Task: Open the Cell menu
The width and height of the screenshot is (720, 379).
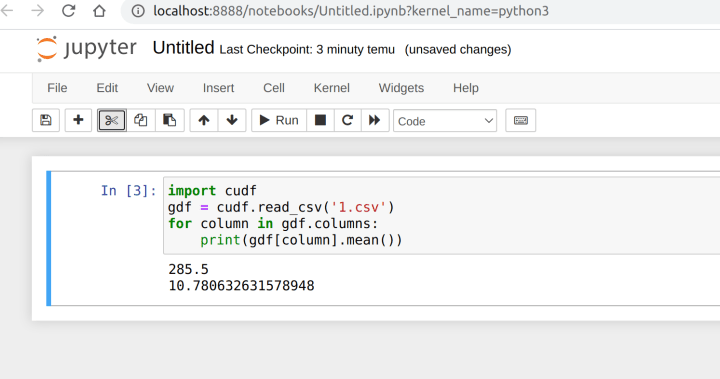Action: [274, 88]
